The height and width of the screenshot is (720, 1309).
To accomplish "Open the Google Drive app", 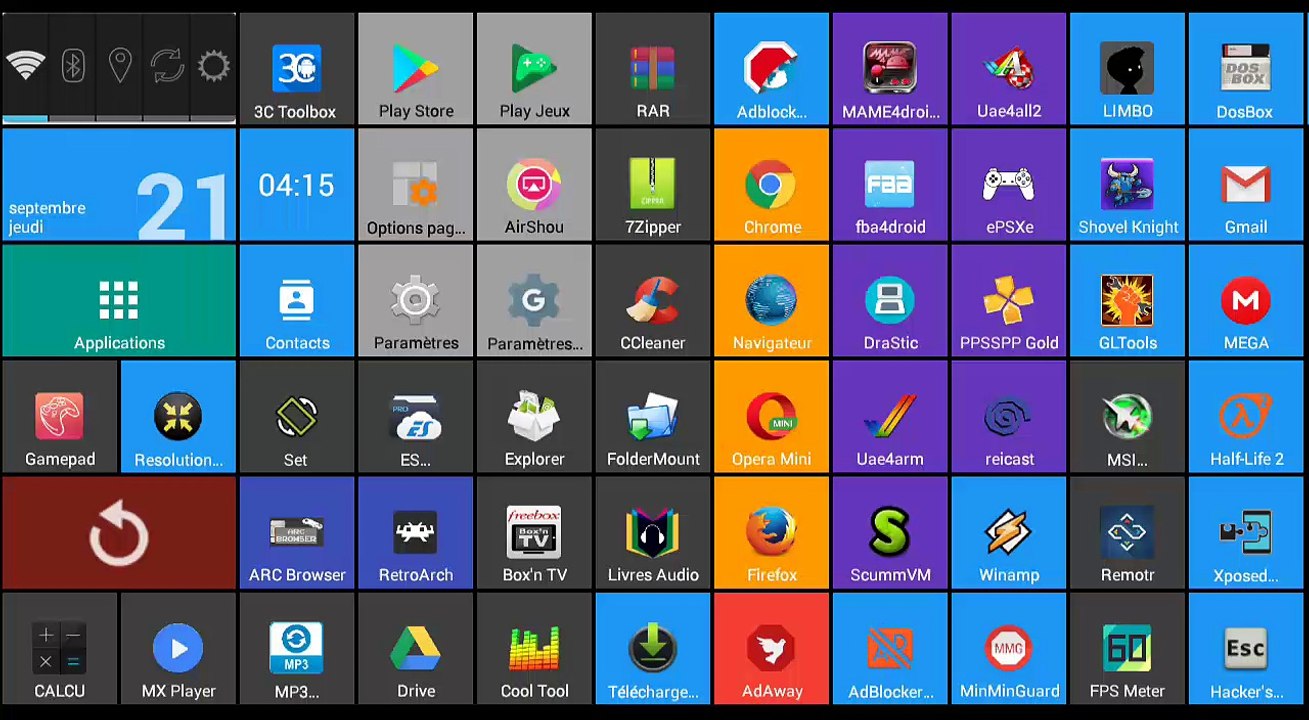I will click(x=415, y=649).
